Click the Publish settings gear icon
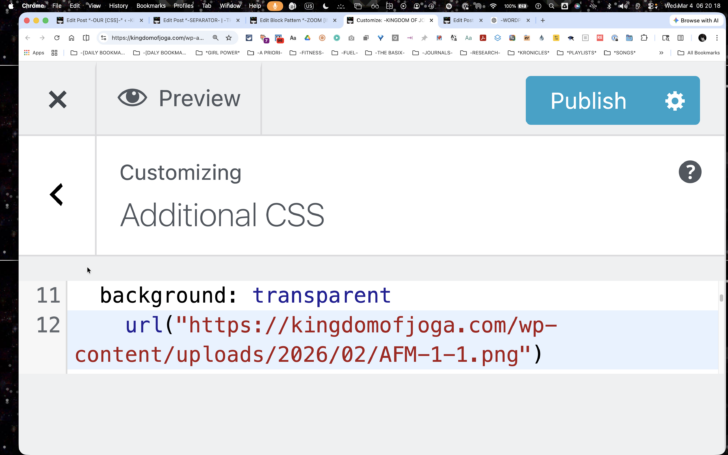Screen dimensions: 728x455 coord(675,101)
